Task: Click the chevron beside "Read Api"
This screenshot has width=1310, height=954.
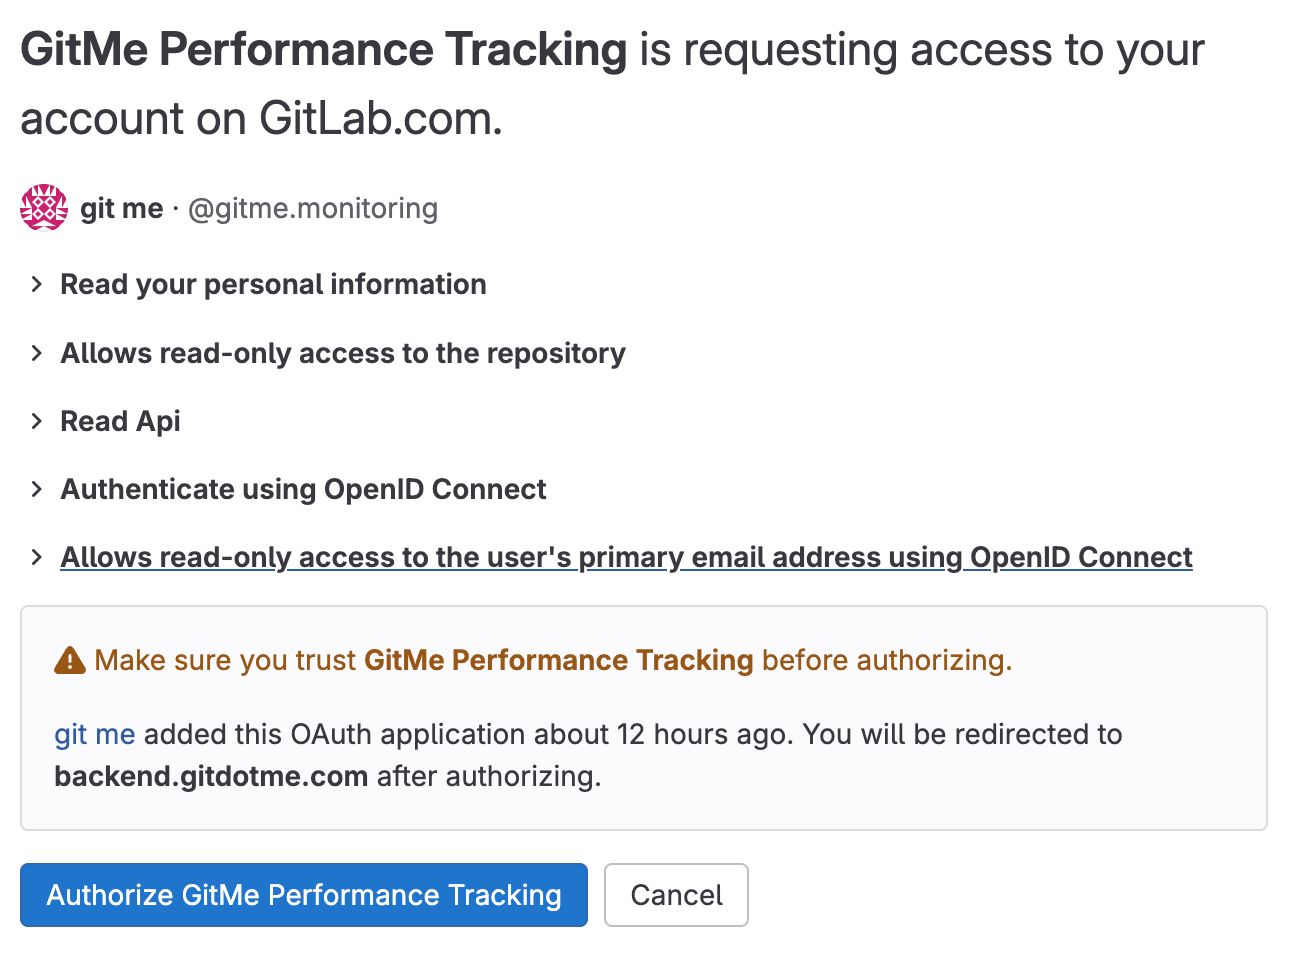Action: [x=37, y=421]
